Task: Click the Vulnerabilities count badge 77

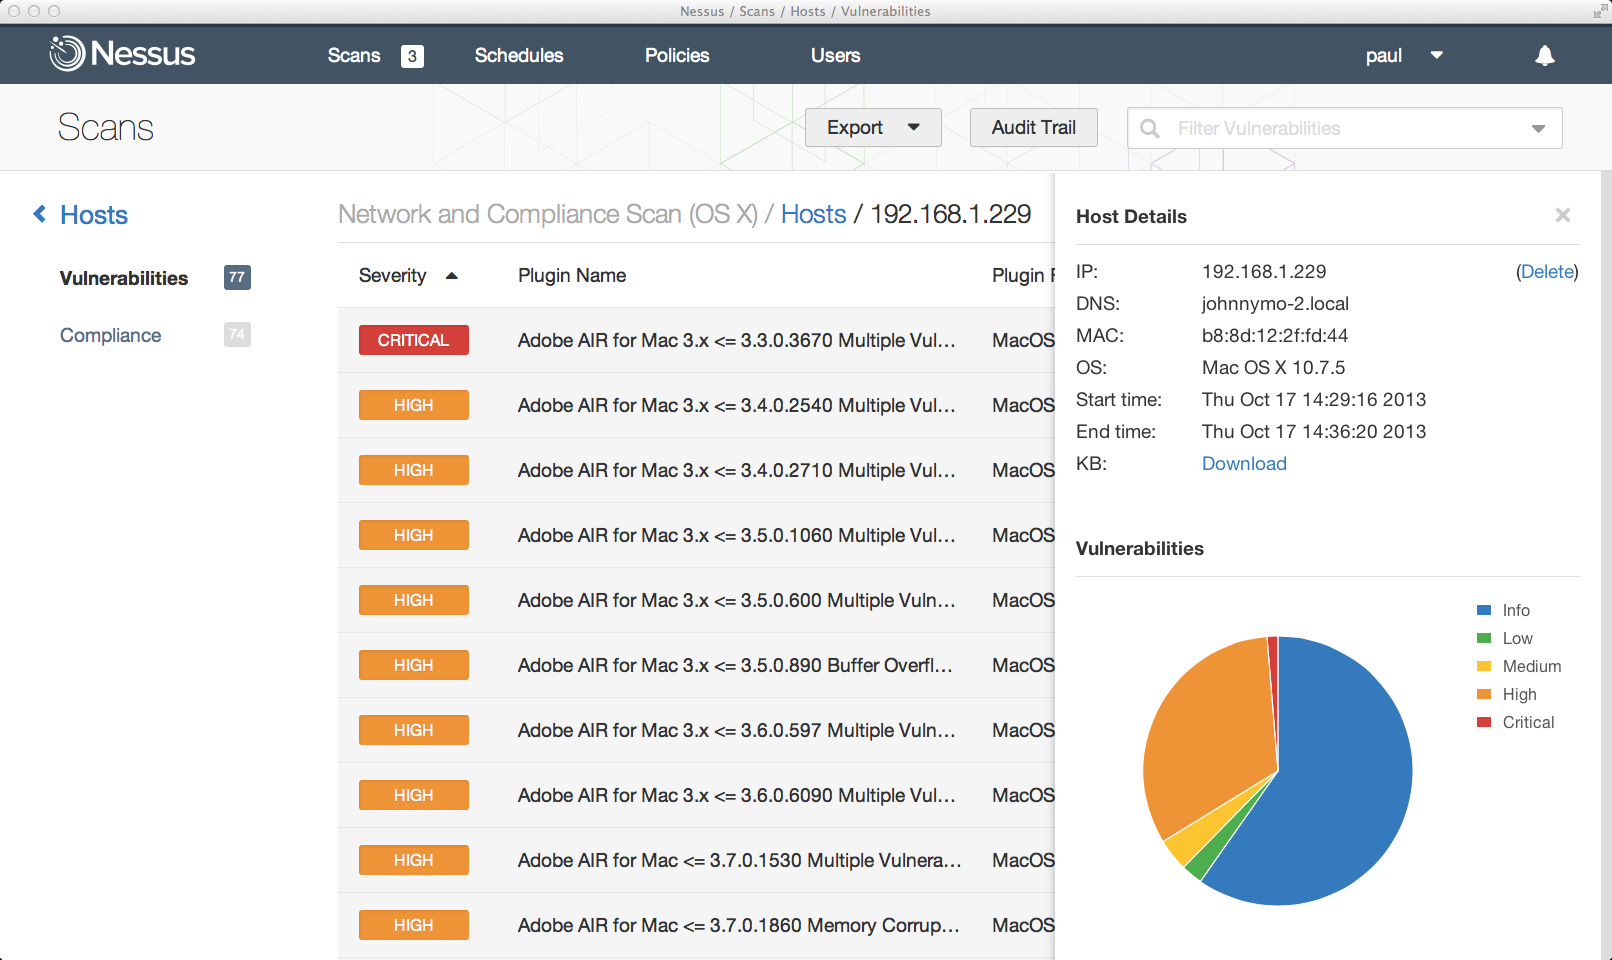Action: point(237,278)
